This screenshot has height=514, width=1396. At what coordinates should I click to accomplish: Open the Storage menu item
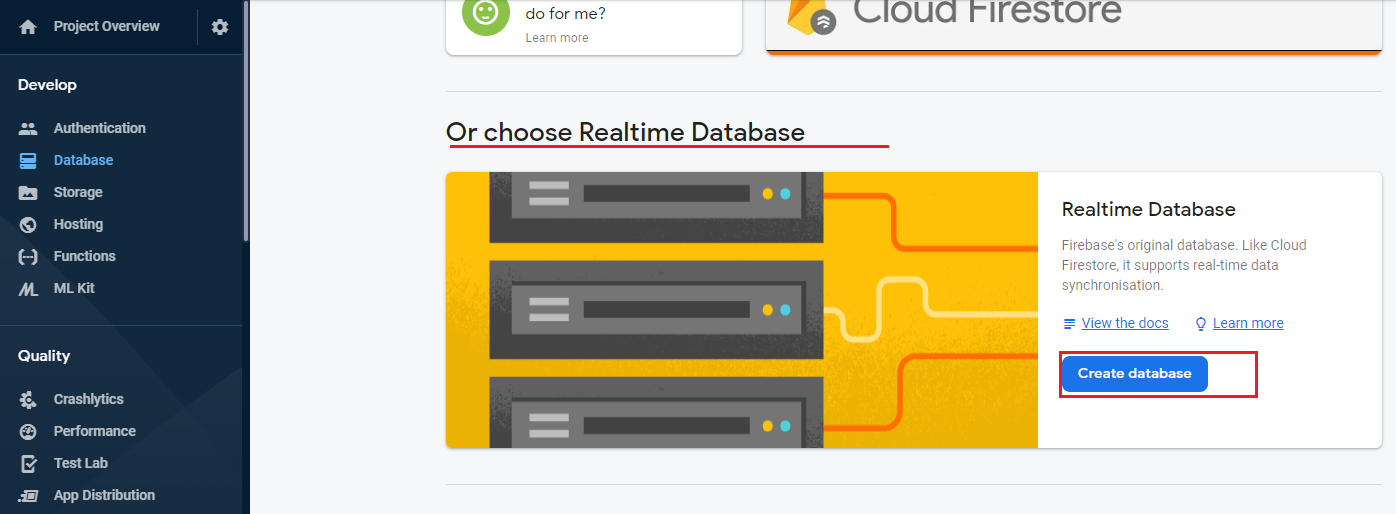[78, 192]
